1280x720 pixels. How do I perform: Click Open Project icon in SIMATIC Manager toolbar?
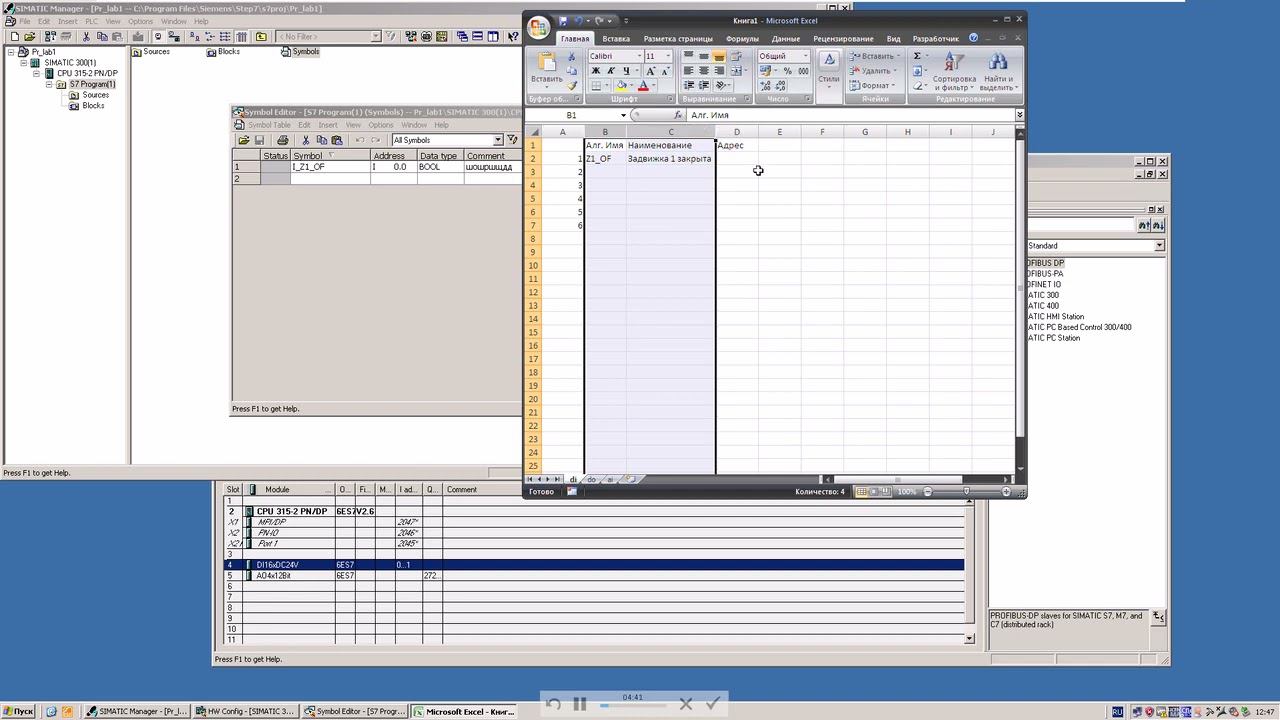pos(30,37)
